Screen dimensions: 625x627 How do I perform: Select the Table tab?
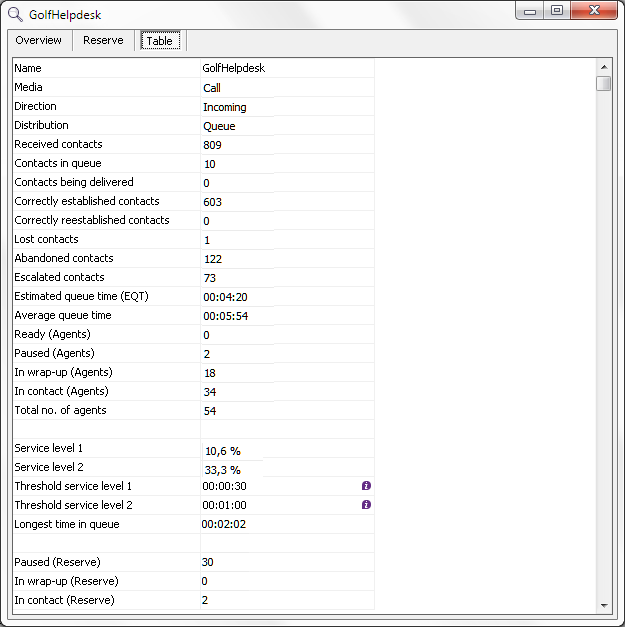[159, 41]
